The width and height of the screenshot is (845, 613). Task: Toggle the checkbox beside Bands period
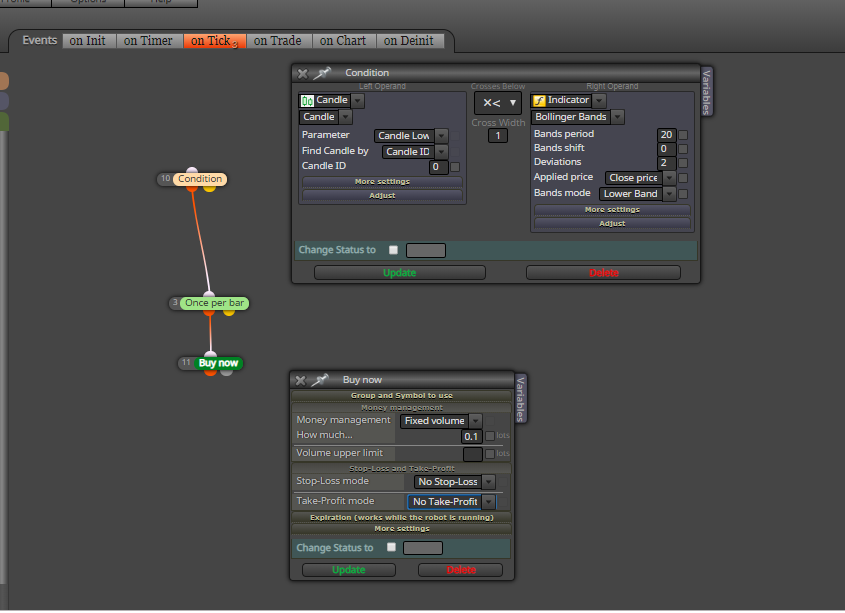click(683, 134)
